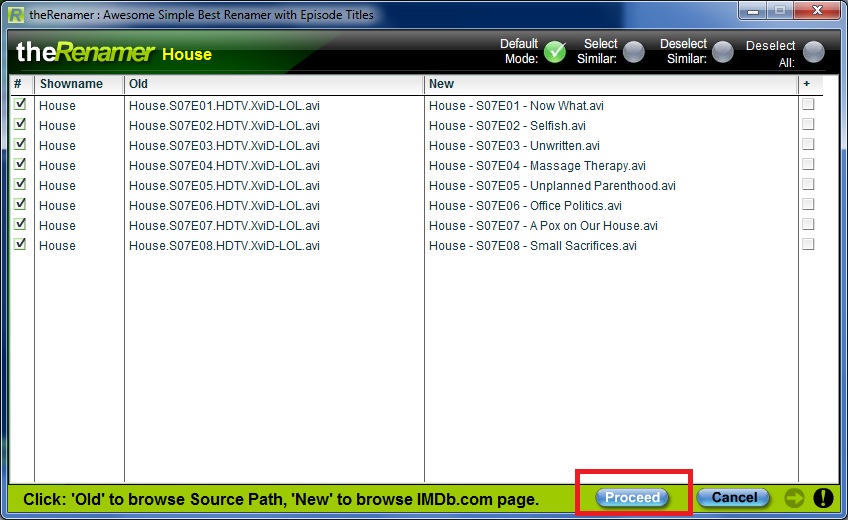
Task: Tick the right-side box for Unwritten.avi
Action: tap(808, 144)
